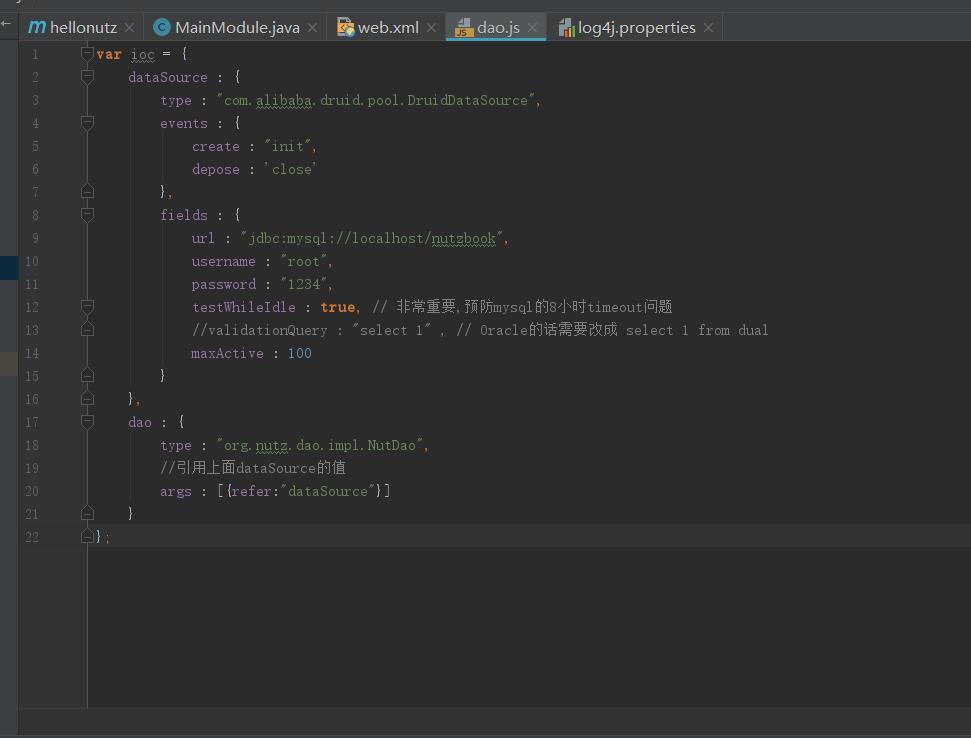
Task: Click the true keyword after testWhileIdle
Action: pyautogui.click(x=337, y=307)
